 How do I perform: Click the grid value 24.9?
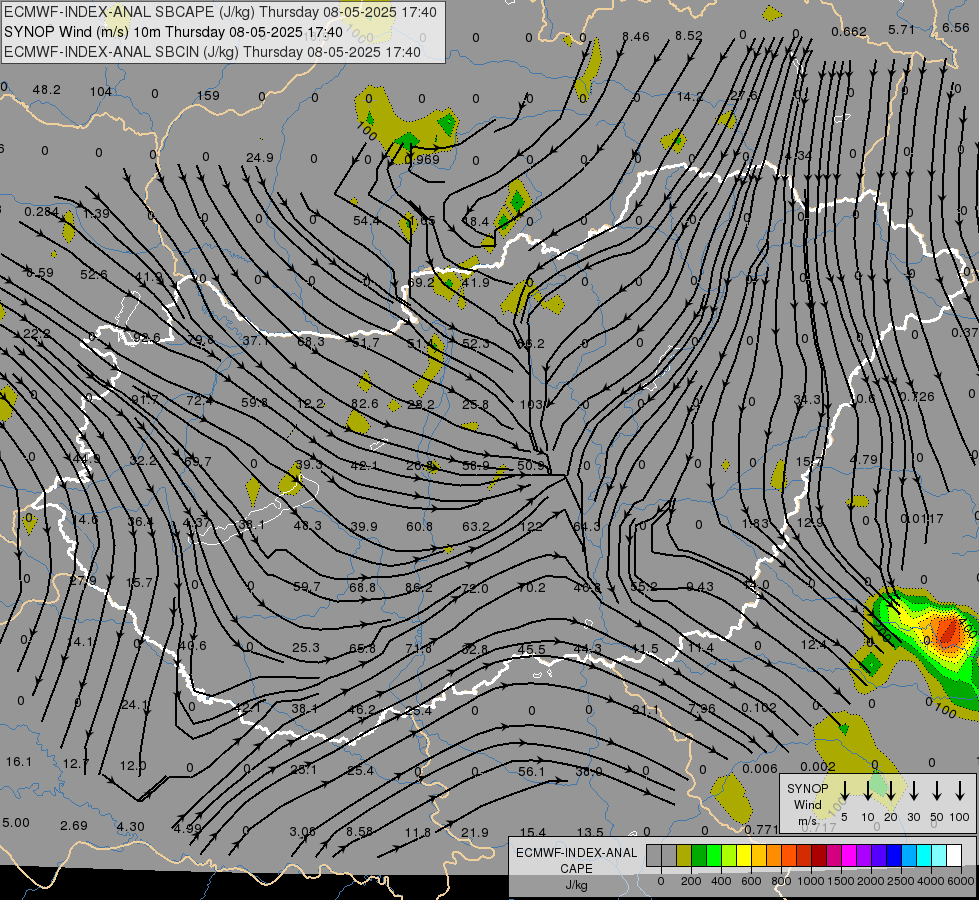pos(260,158)
